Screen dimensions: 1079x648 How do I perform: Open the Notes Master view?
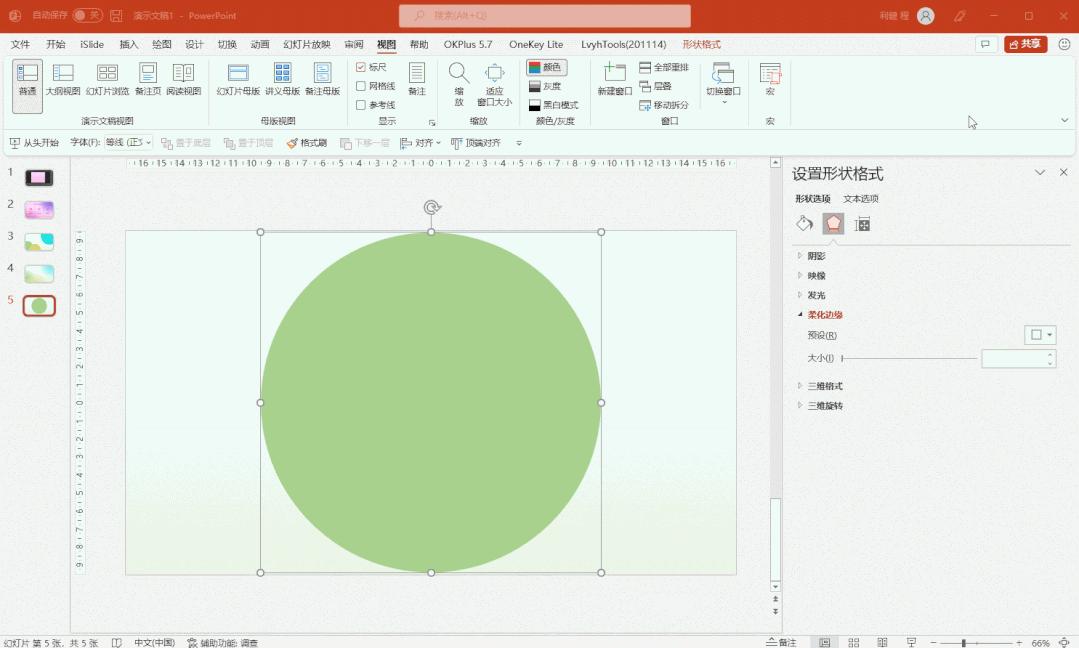[322, 80]
